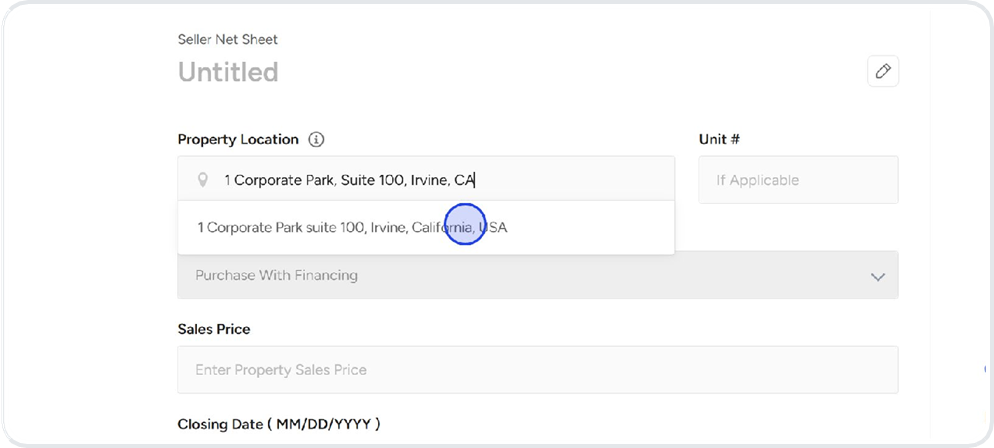This screenshot has height=448, width=994.
Task: Click the pencil edit icon beside Untitled
Action: [883, 71]
